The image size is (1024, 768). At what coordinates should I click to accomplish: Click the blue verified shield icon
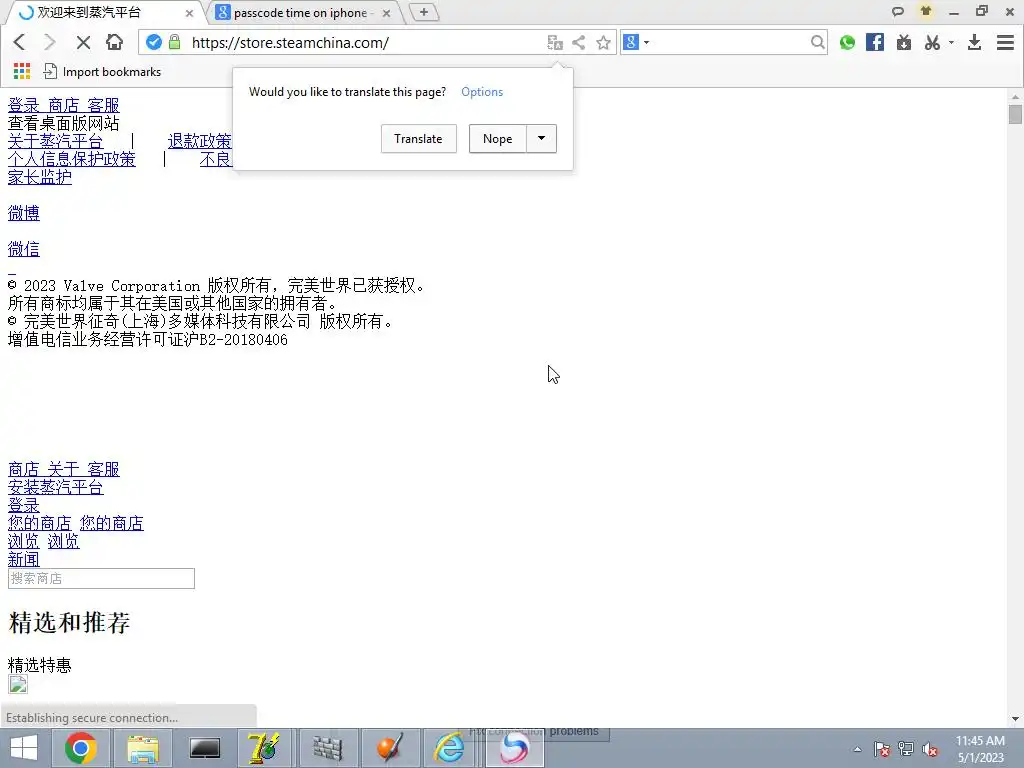(x=153, y=42)
